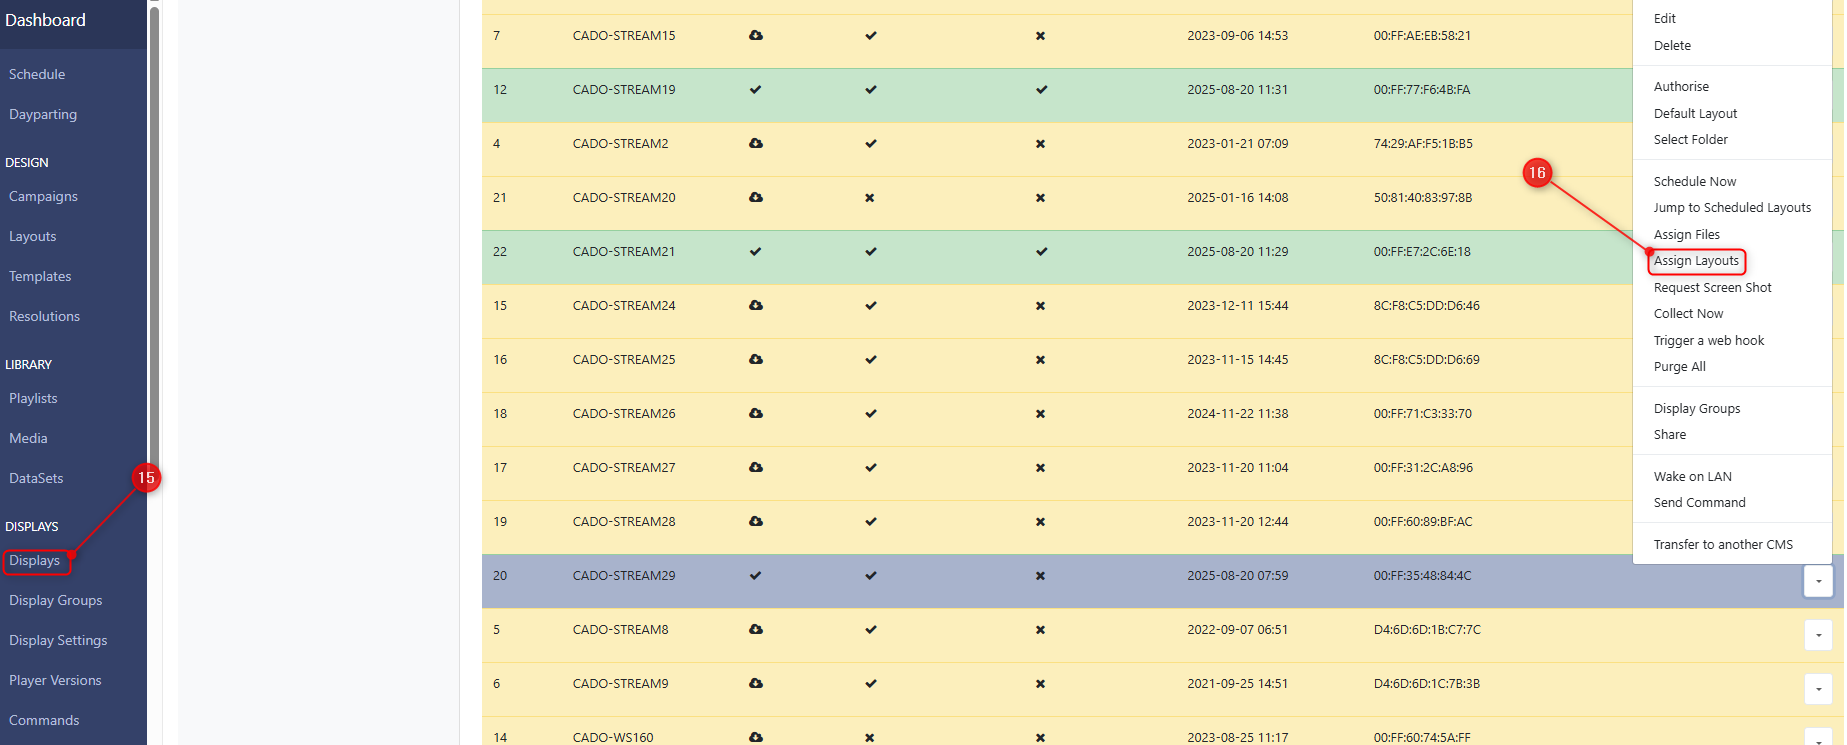
Task: Open Dayparting sidebar link
Action: 43,114
